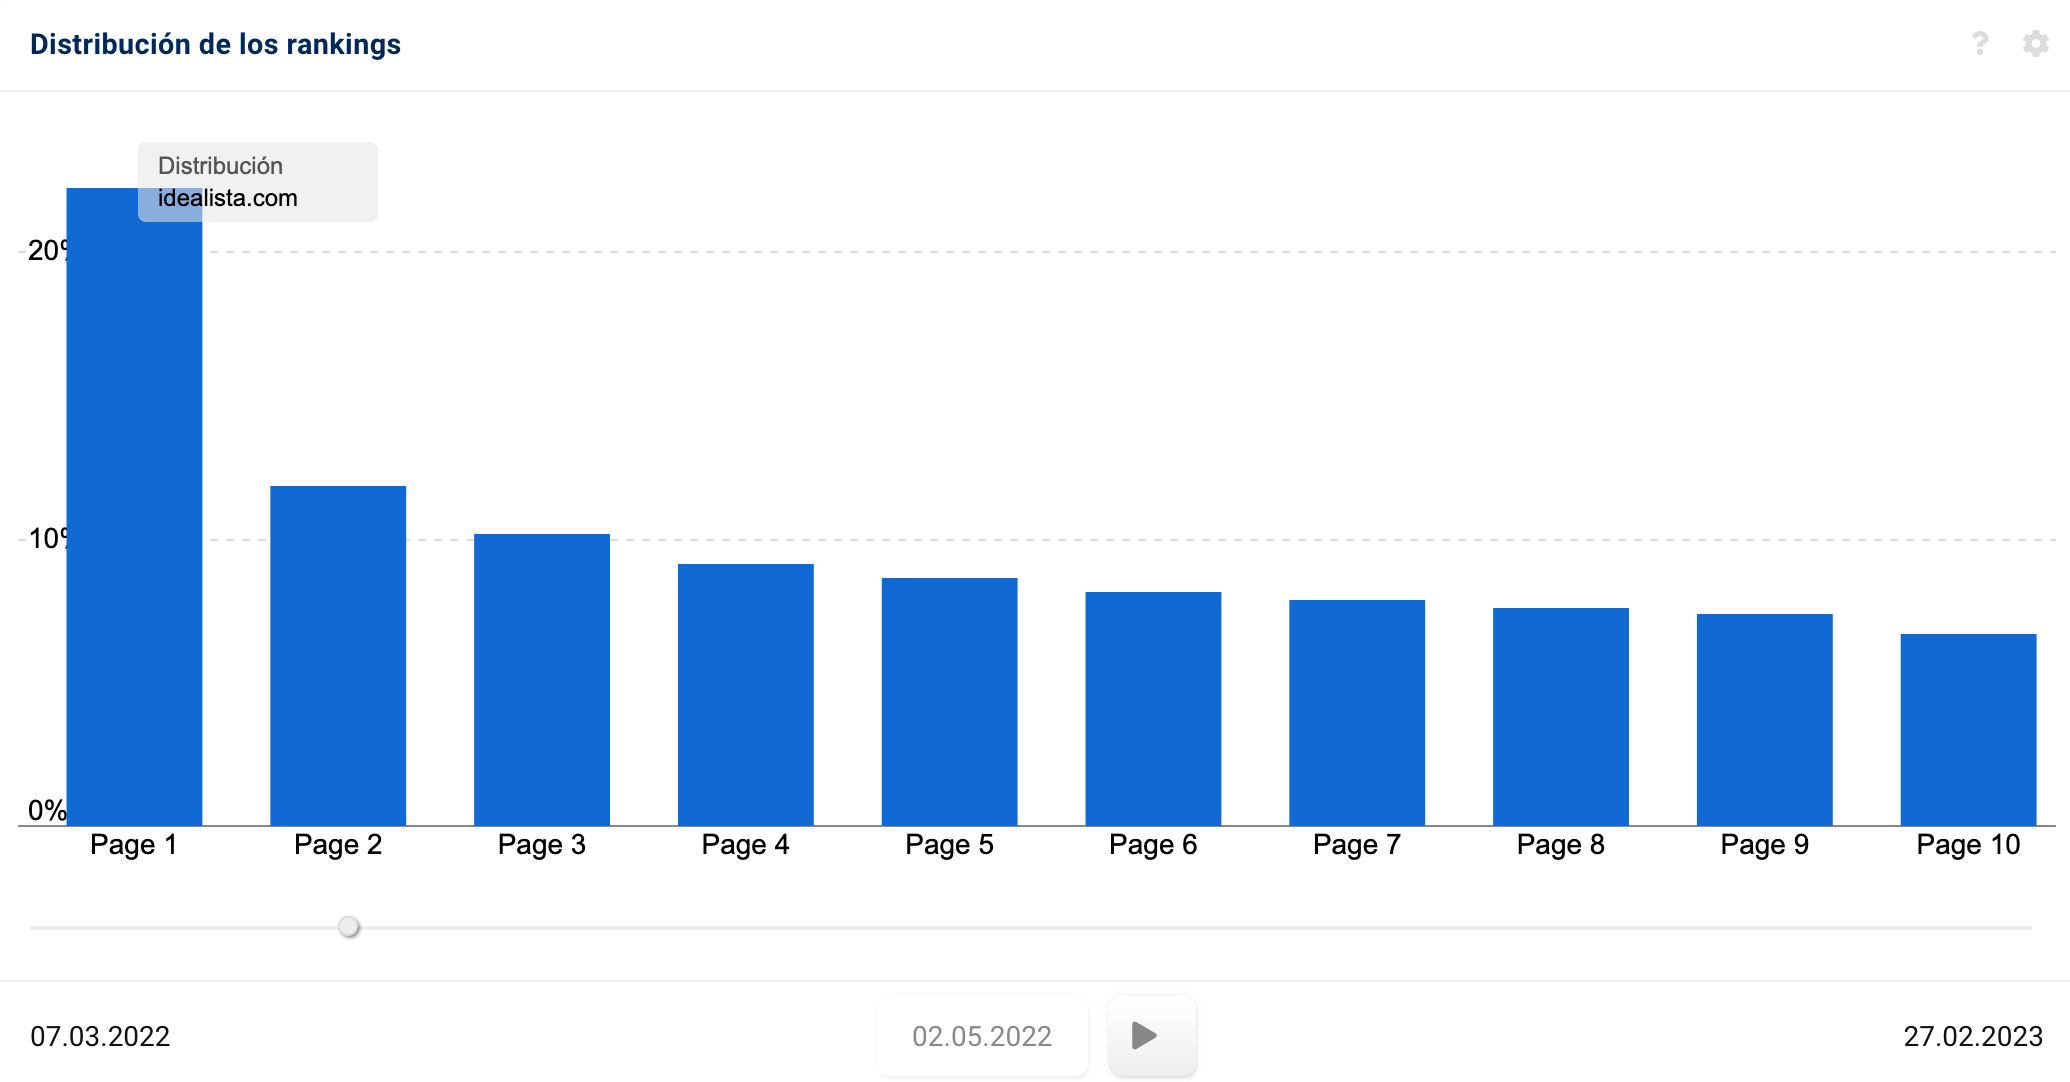Image resolution: width=2070 pixels, height=1082 pixels.
Task: Click the help question mark icon
Action: coord(1980,43)
